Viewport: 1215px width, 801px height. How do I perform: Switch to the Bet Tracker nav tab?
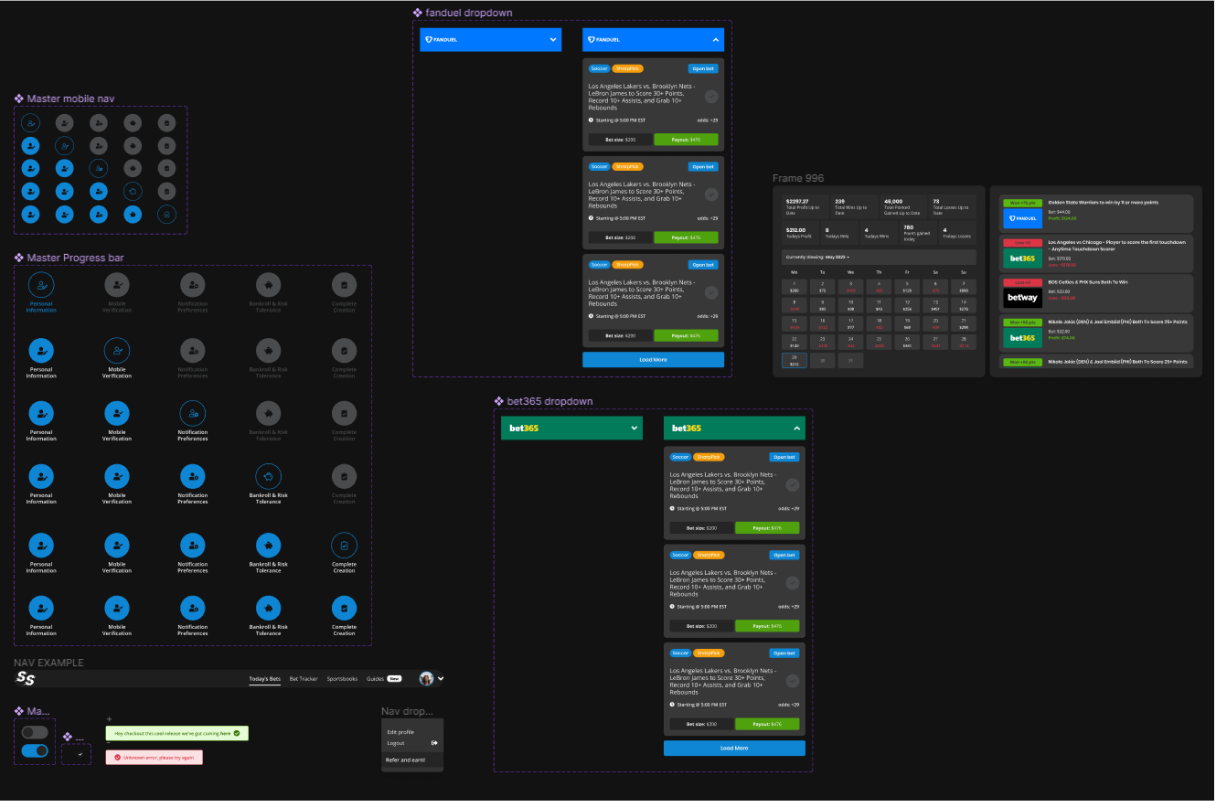pos(303,679)
